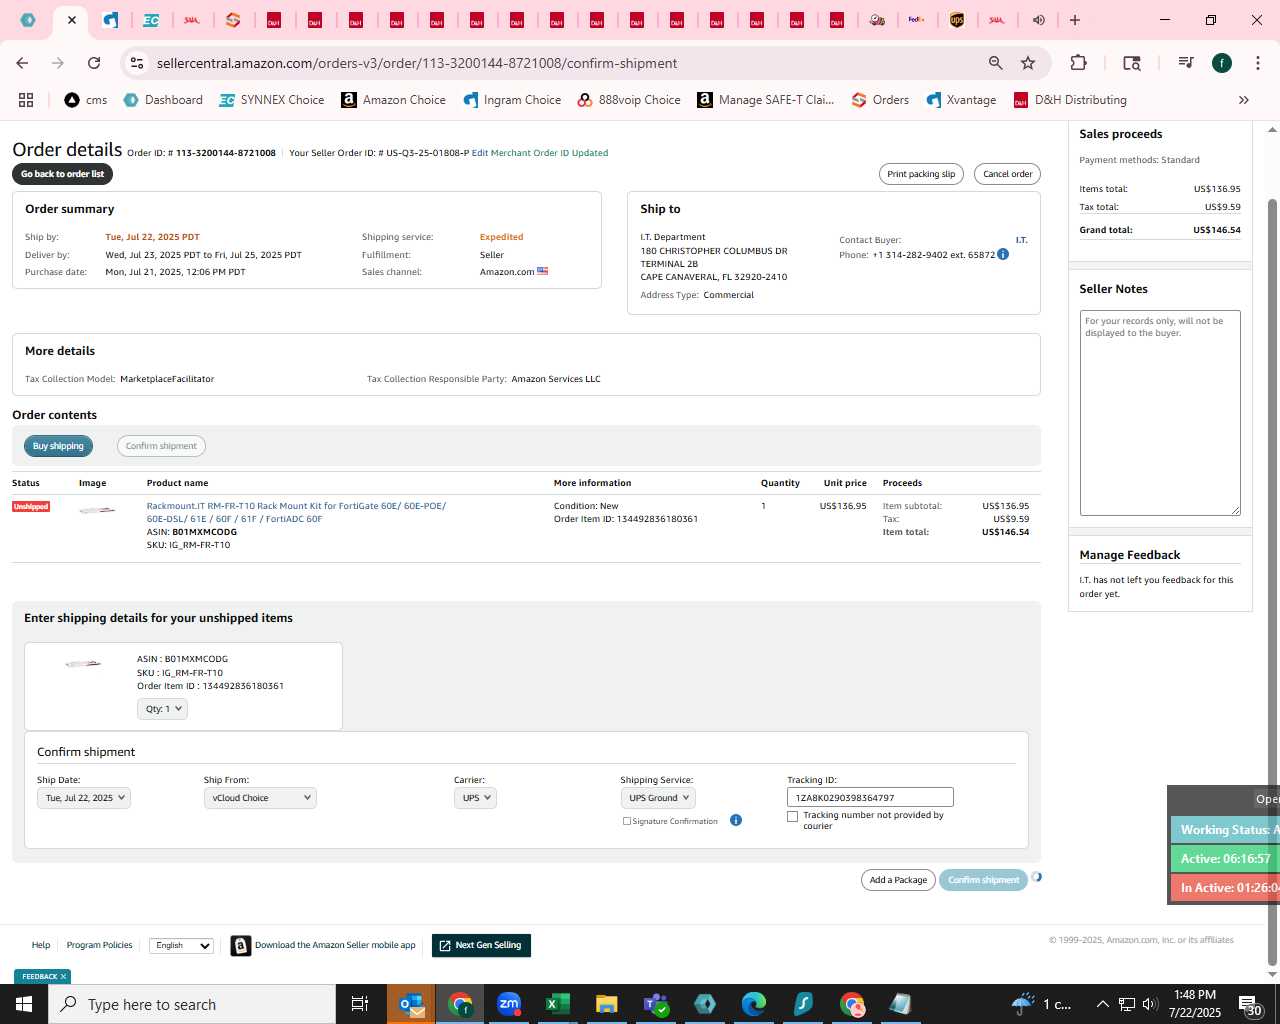Open the Rackmount.IT RM-FR-T10 product link
This screenshot has width=1280, height=1024.
coord(296,512)
